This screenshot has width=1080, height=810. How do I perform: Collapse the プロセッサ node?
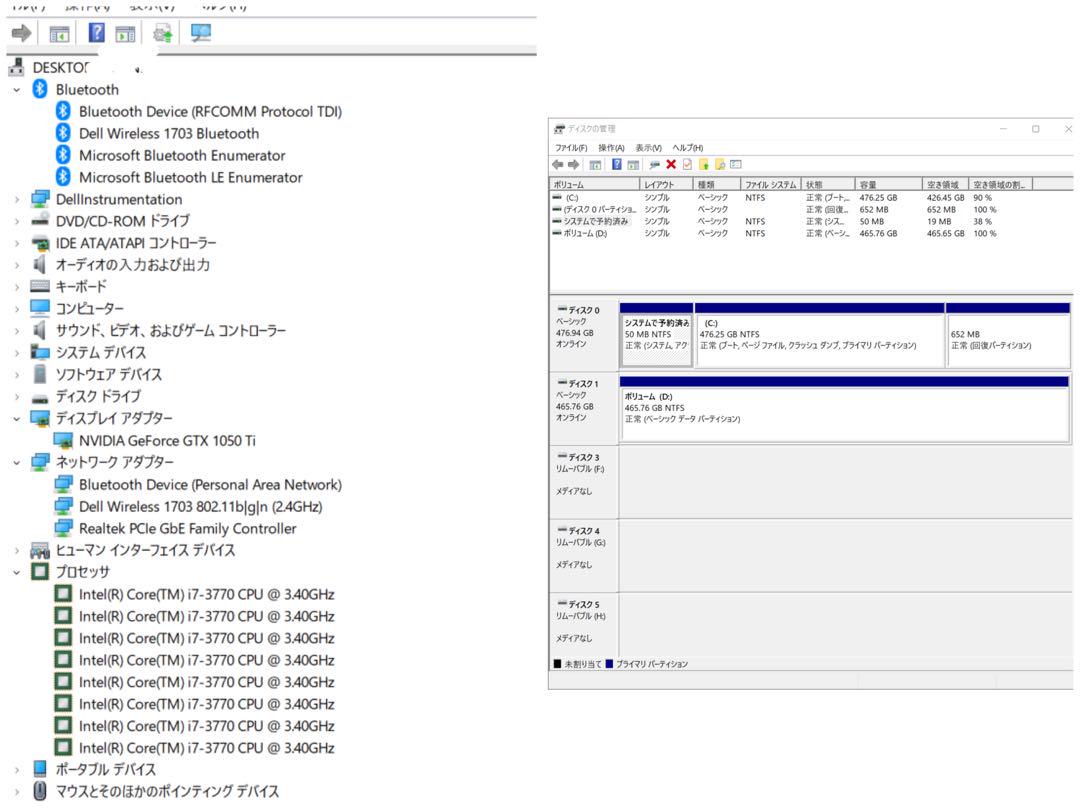17,572
